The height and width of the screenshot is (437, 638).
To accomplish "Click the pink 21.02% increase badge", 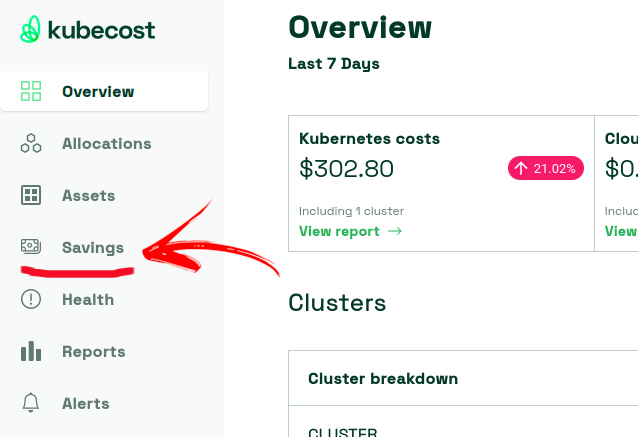I will 546,168.
